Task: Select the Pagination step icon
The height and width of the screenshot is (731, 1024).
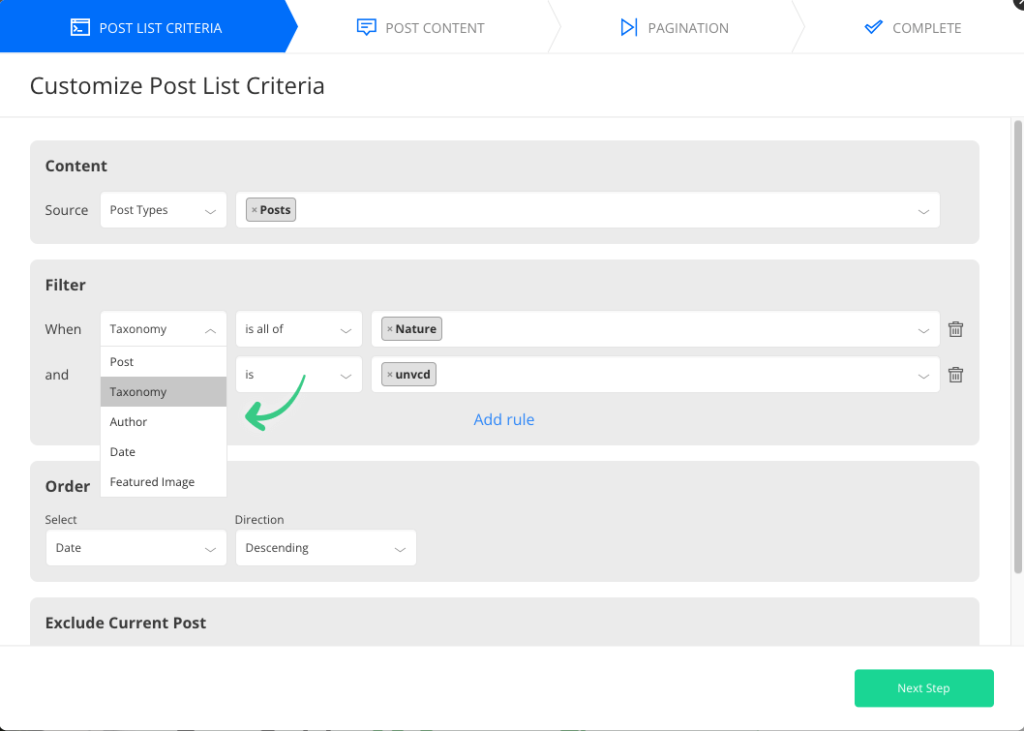Action: point(628,27)
